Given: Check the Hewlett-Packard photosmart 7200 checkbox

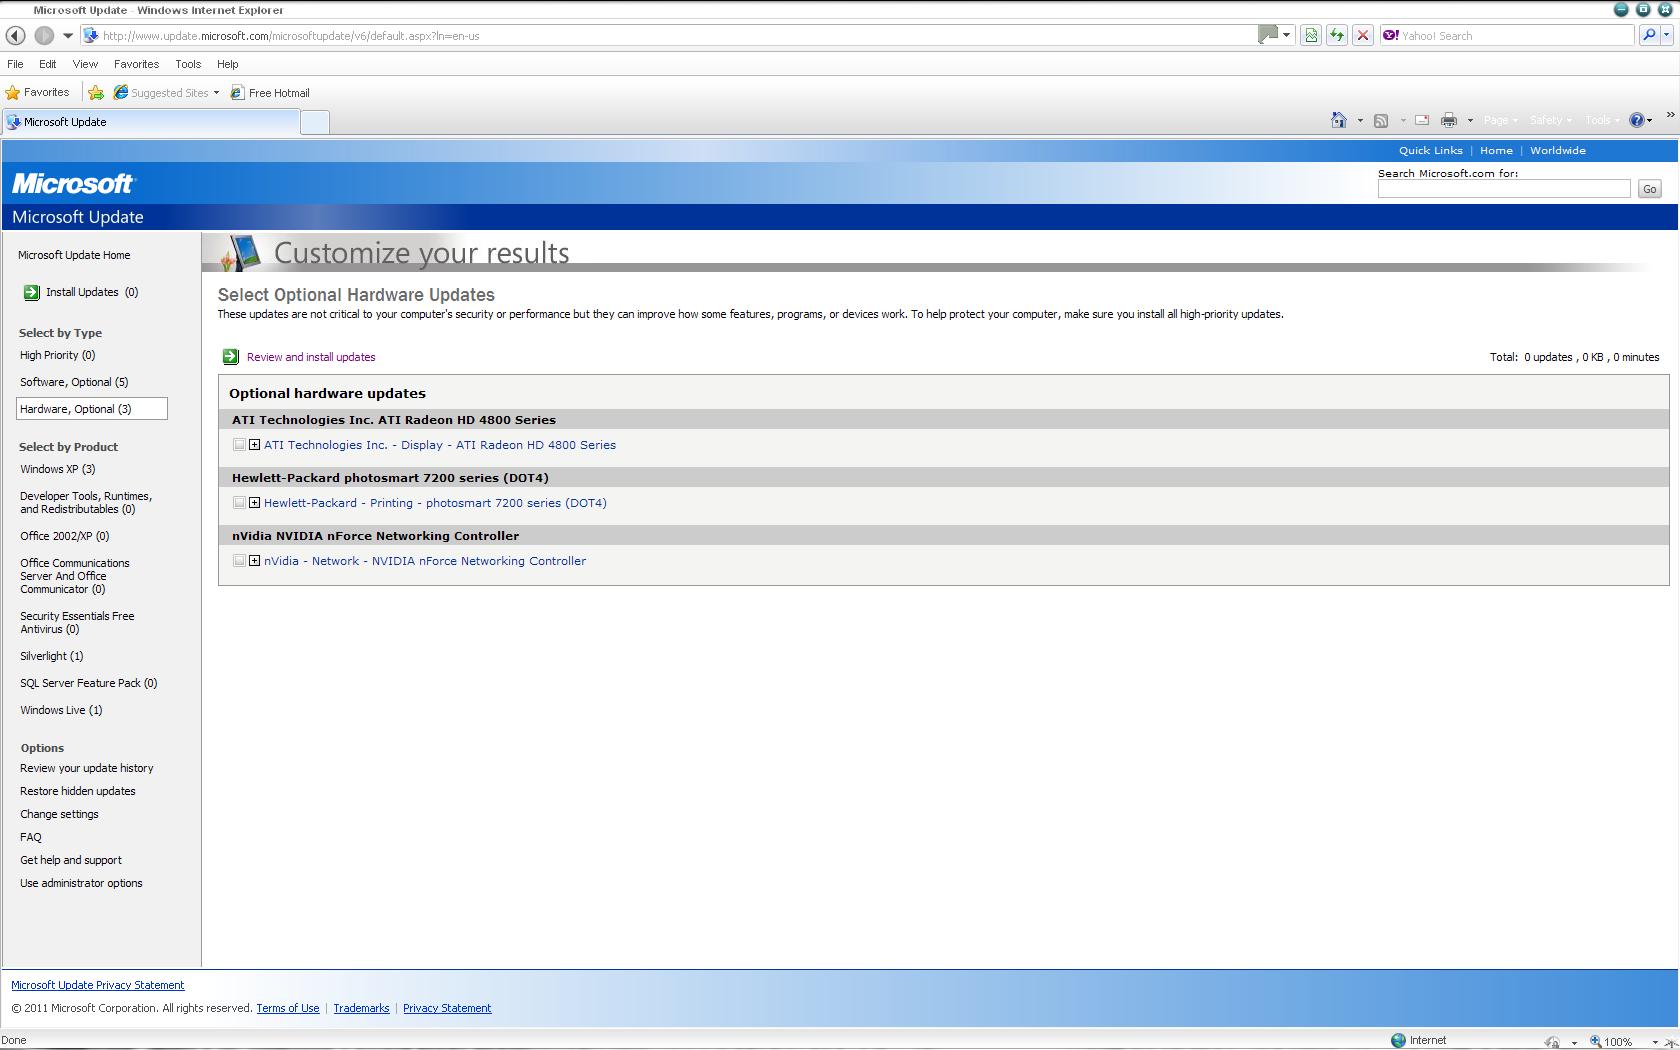Looking at the screenshot, I should 239,503.
